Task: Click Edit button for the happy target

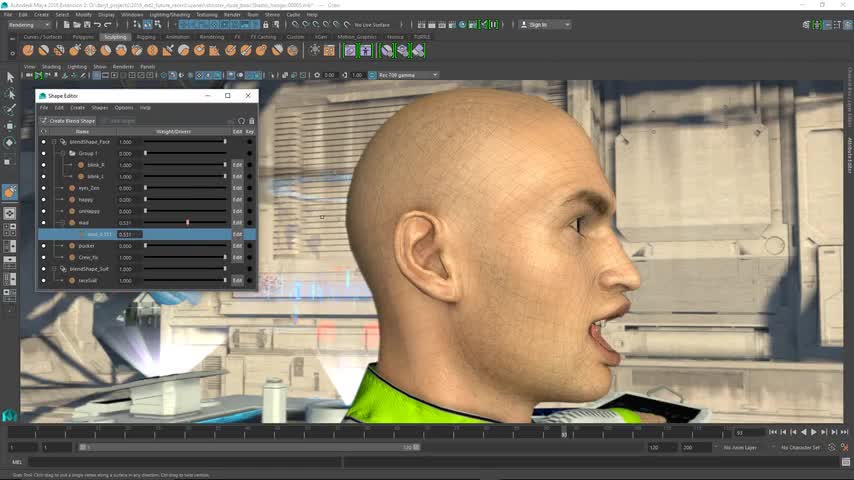Action: click(x=237, y=199)
